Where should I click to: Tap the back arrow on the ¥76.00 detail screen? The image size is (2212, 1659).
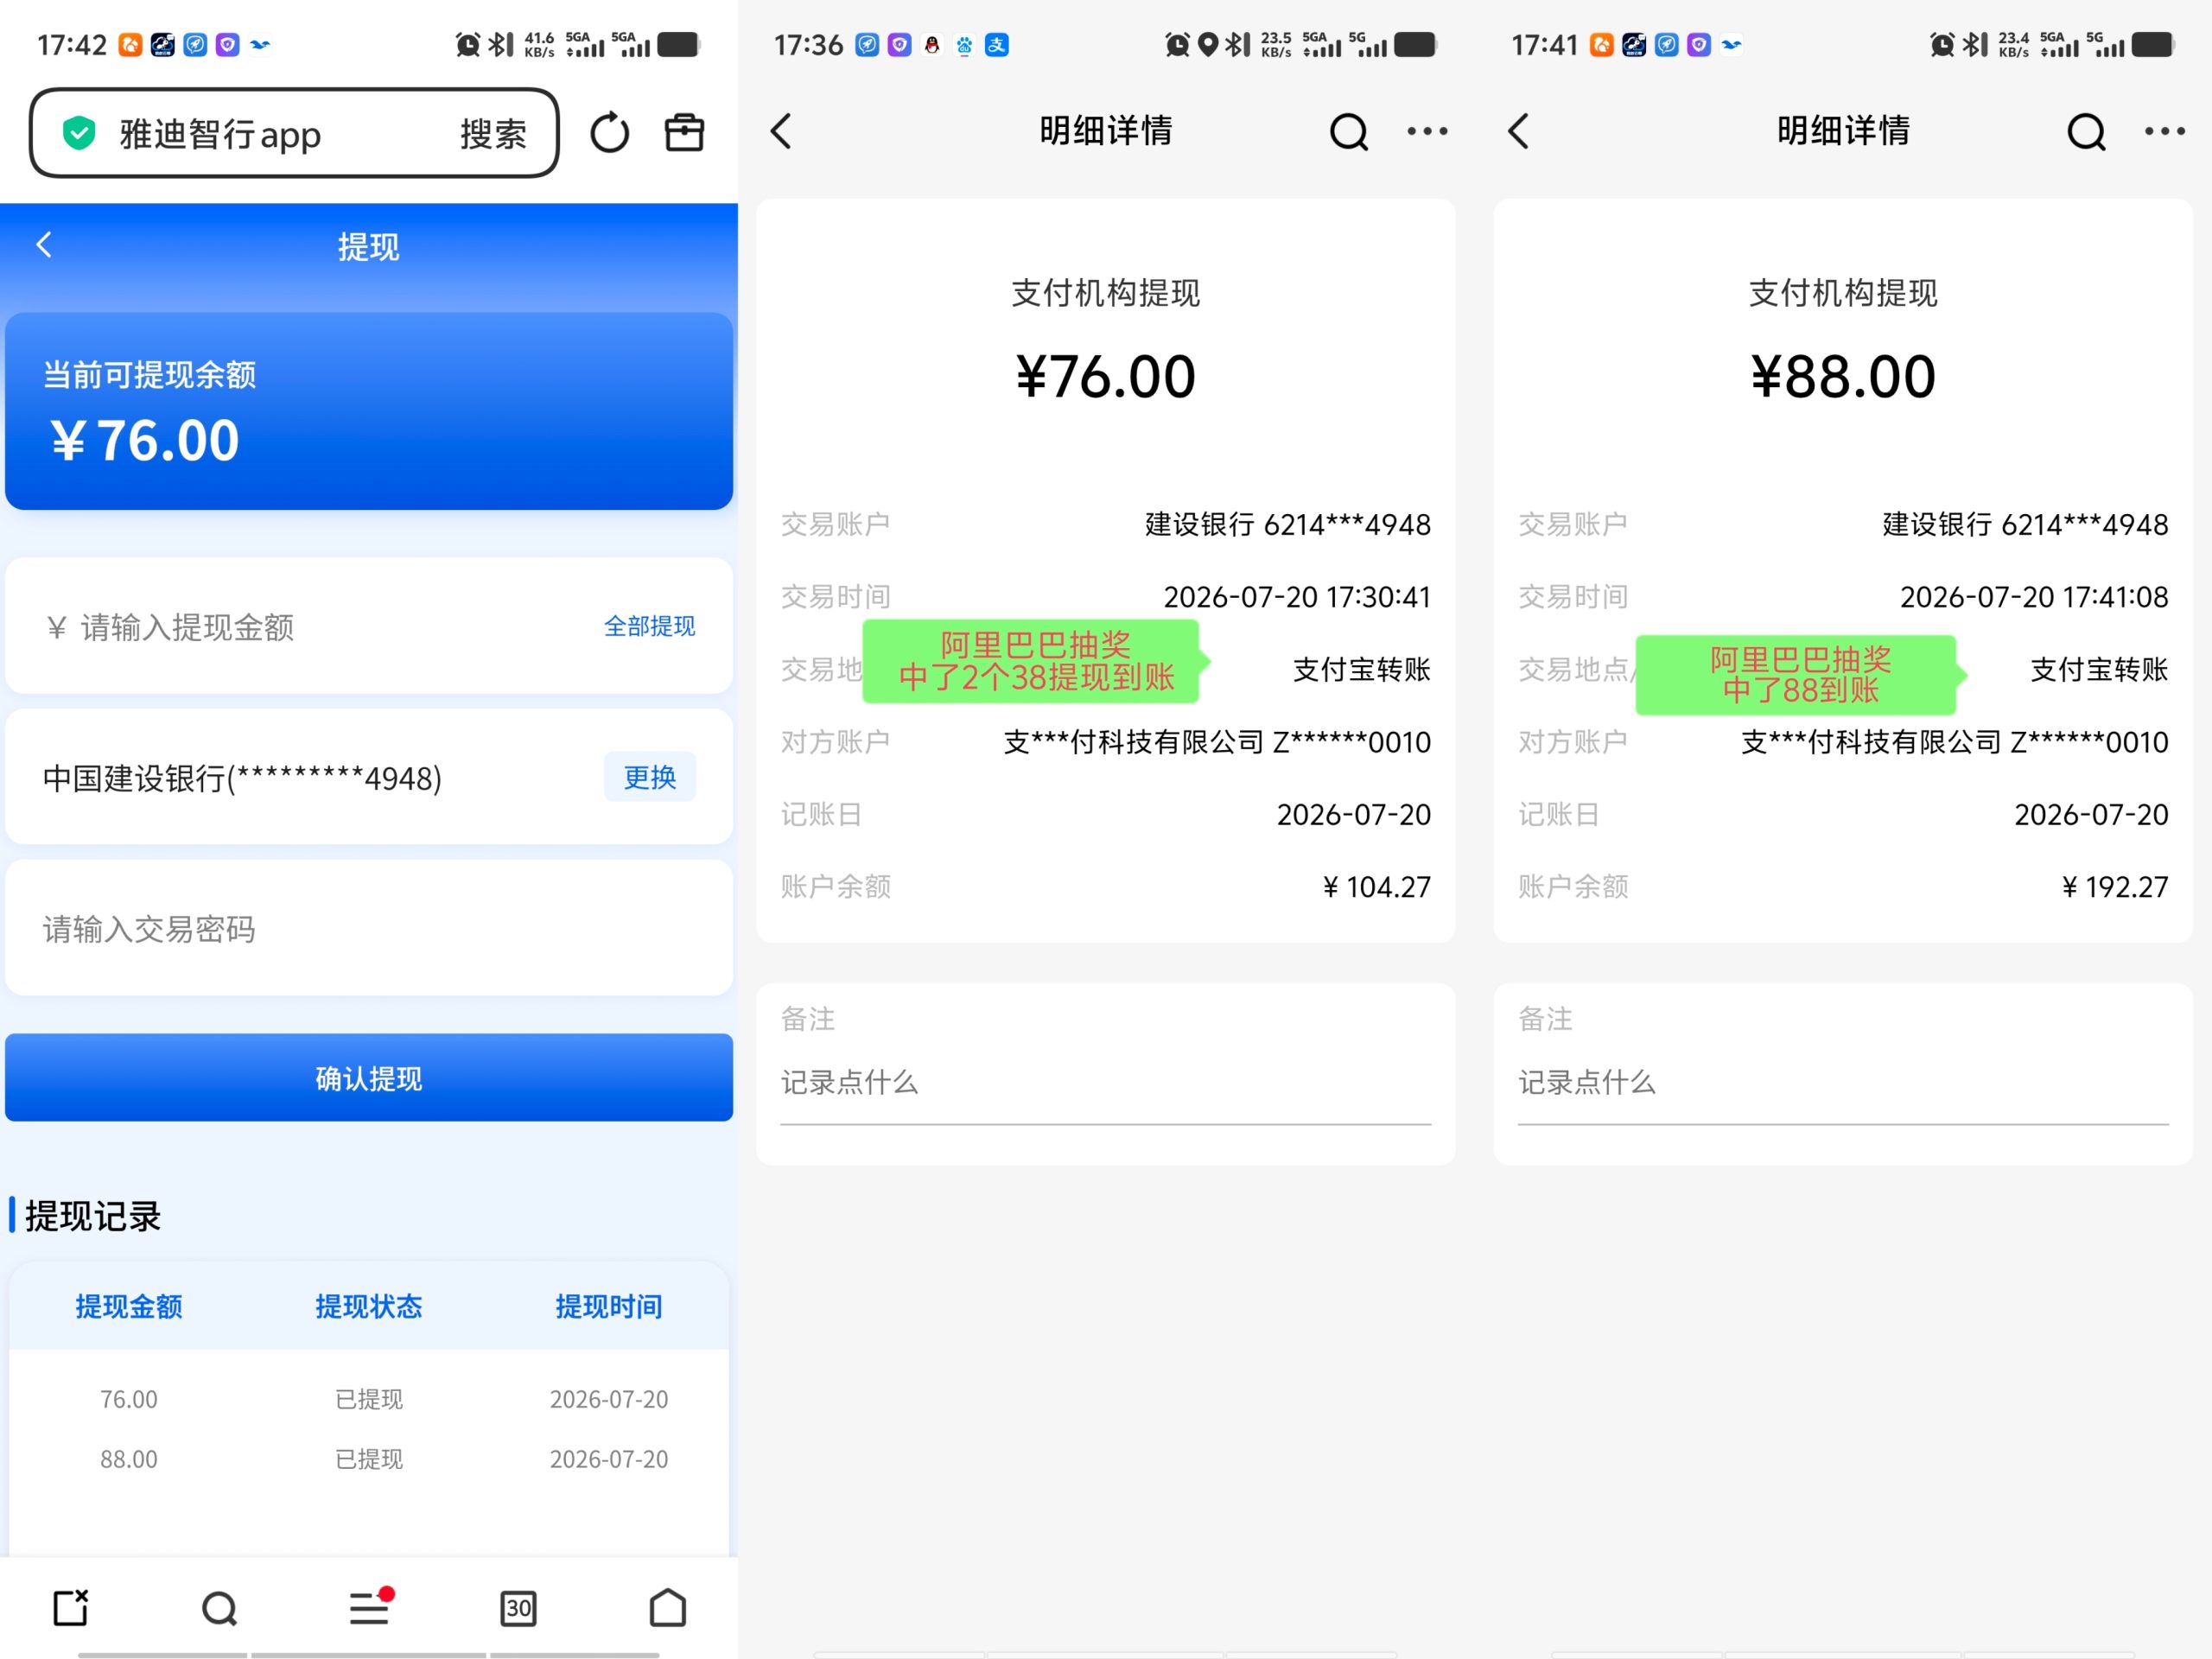point(781,131)
